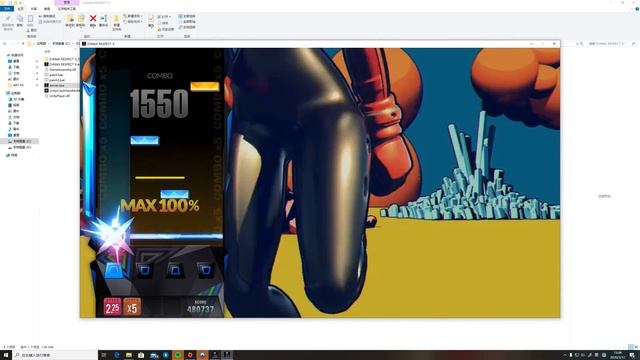Click the 2.25 speed indicator in game
Screen dimensions: 640x360
112,307
